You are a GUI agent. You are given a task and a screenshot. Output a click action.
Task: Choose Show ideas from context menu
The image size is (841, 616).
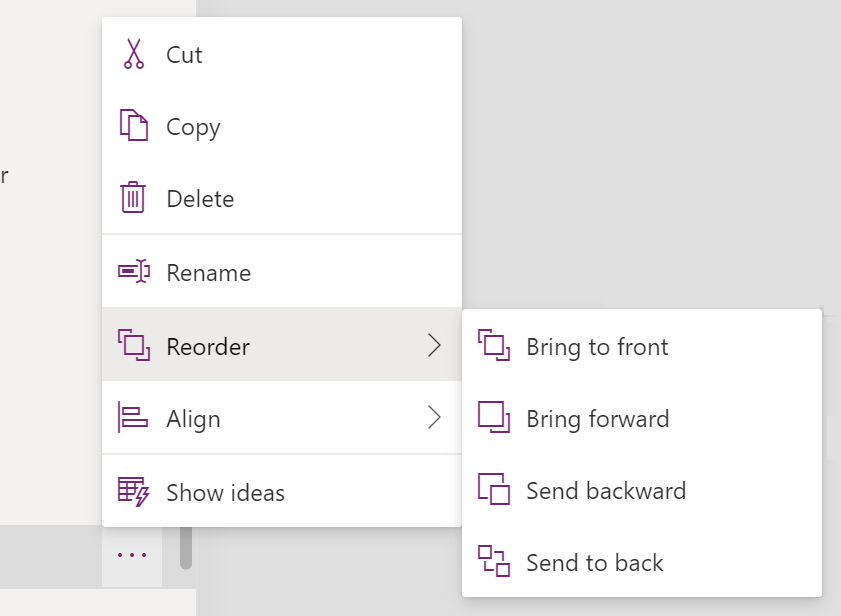[x=225, y=493]
